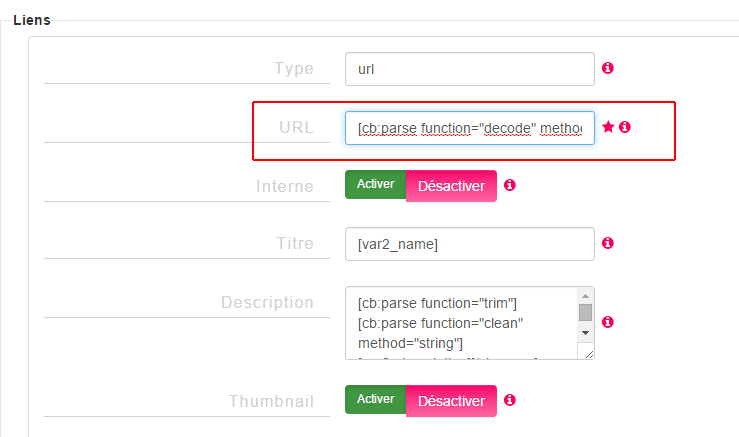
Task: Enable Interne with the Activer button
Action: pyautogui.click(x=375, y=184)
